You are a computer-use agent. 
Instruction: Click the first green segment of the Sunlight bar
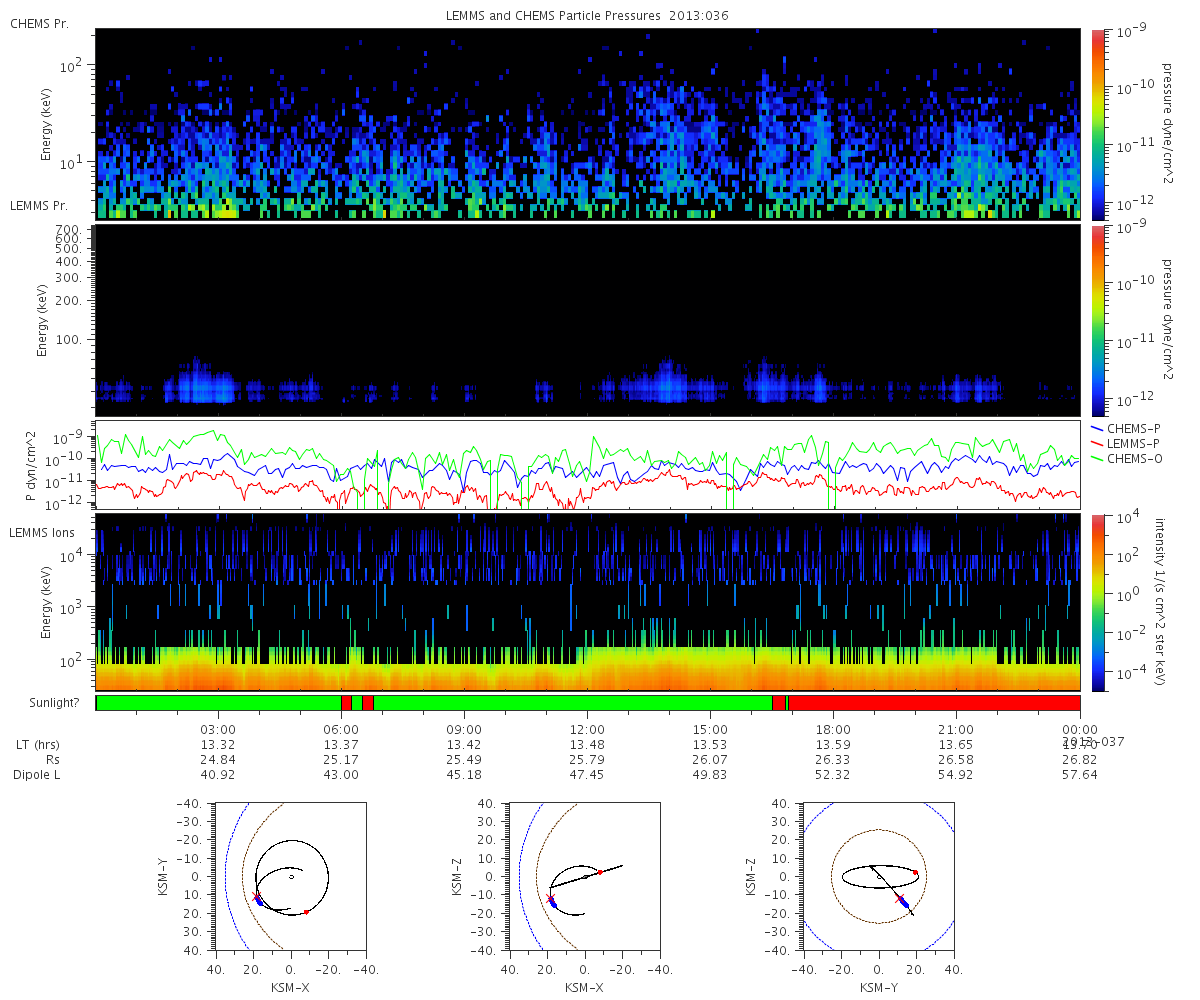coord(218,703)
